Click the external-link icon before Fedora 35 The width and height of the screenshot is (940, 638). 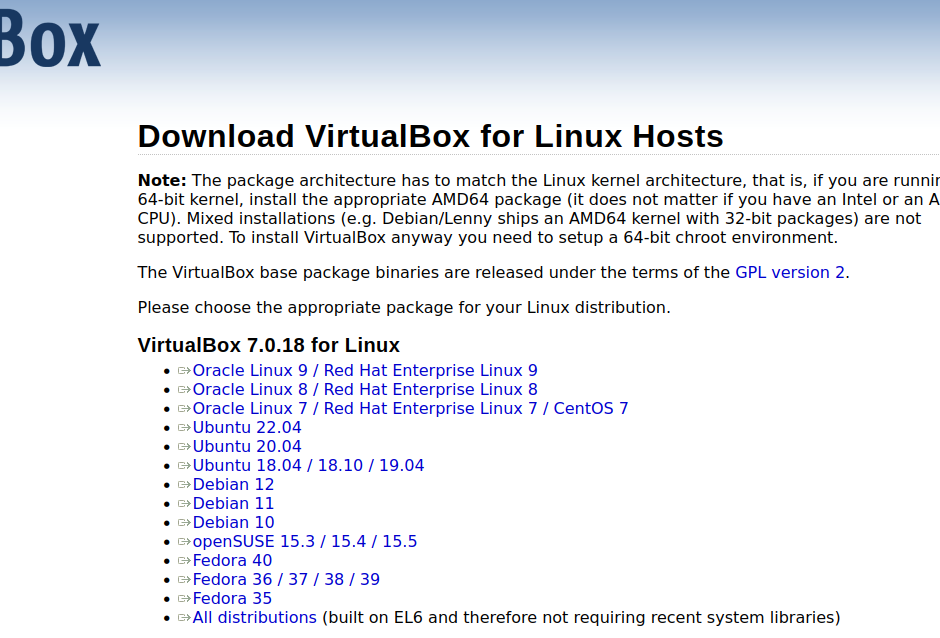184,599
